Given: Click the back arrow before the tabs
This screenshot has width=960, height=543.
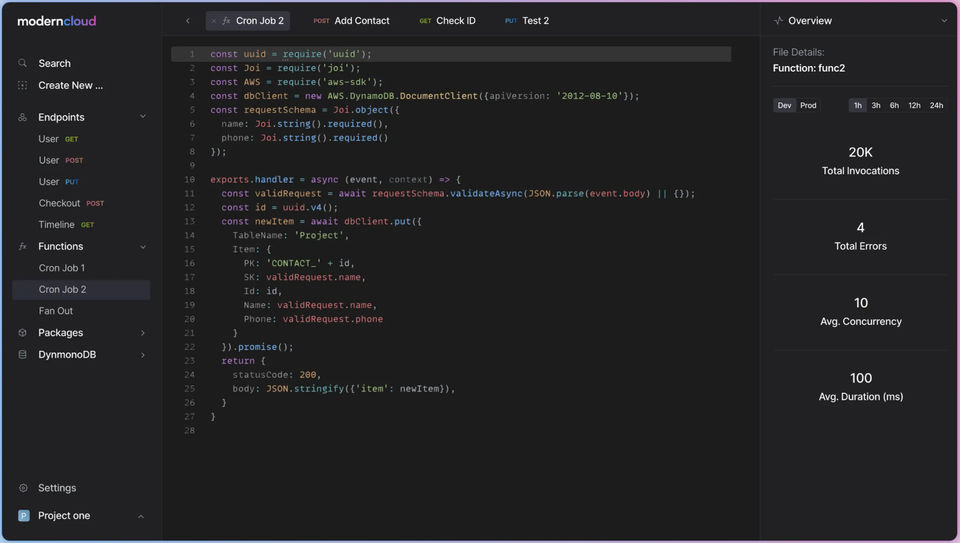Looking at the screenshot, I should coord(188,21).
